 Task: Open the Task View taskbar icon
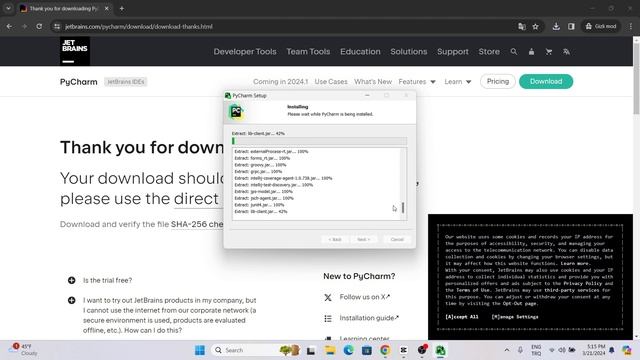(x=311, y=350)
